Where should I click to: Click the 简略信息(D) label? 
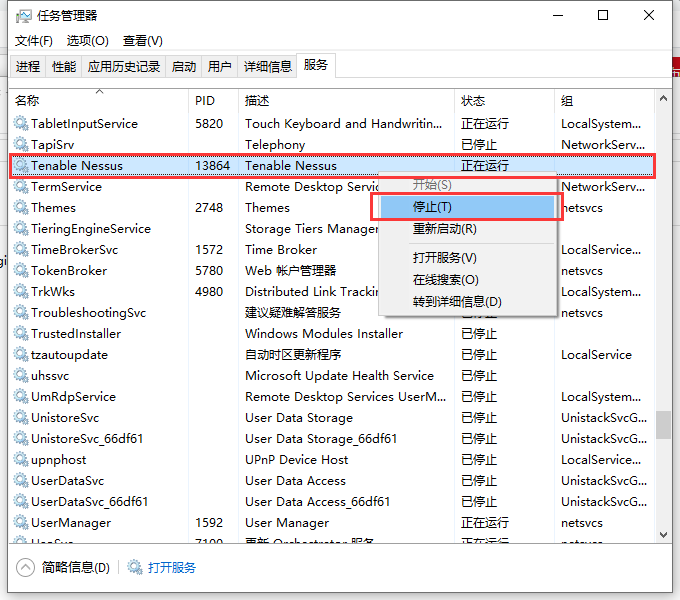(76, 567)
